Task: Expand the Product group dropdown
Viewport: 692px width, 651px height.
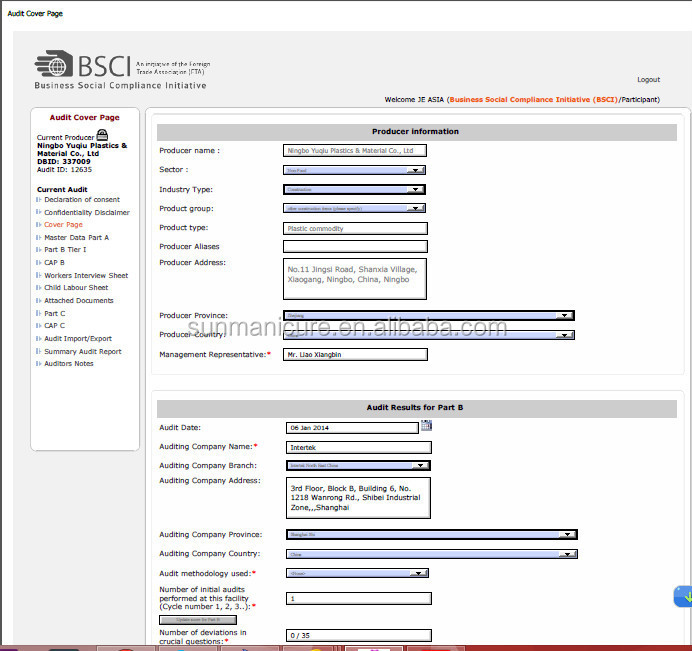Action: (354, 208)
